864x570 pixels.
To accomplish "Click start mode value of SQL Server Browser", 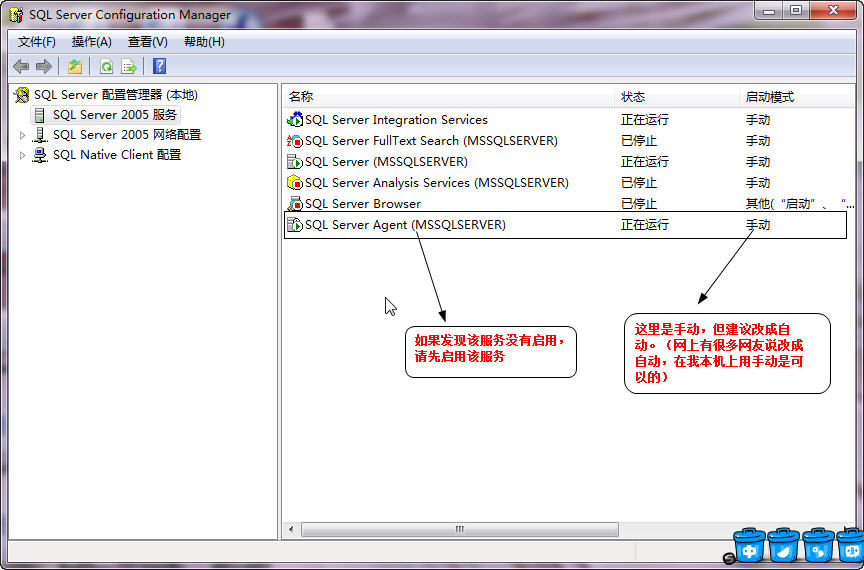I will click(x=799, y=203).
